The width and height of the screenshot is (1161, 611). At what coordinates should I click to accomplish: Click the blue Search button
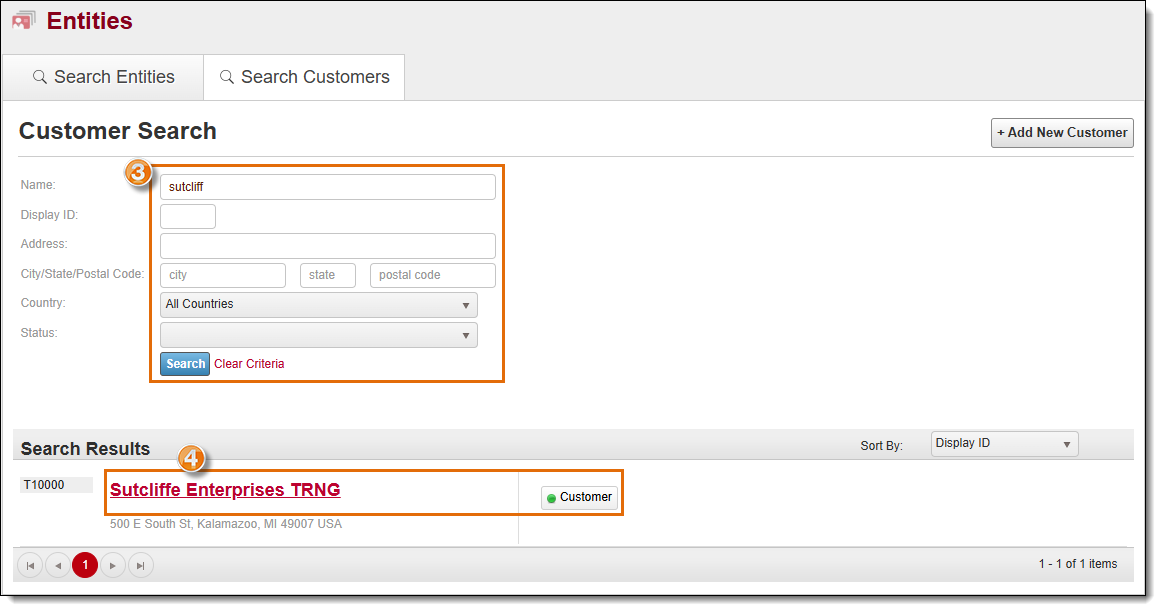click(x=185, y=364)
